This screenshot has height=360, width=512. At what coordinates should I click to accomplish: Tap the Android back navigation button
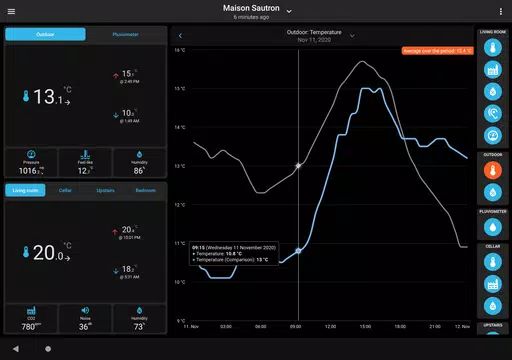tap(16, 349)
